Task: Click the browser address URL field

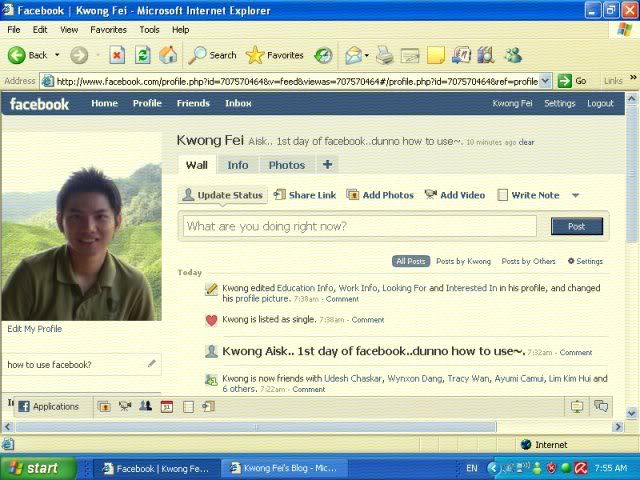Action: point(296,81)
